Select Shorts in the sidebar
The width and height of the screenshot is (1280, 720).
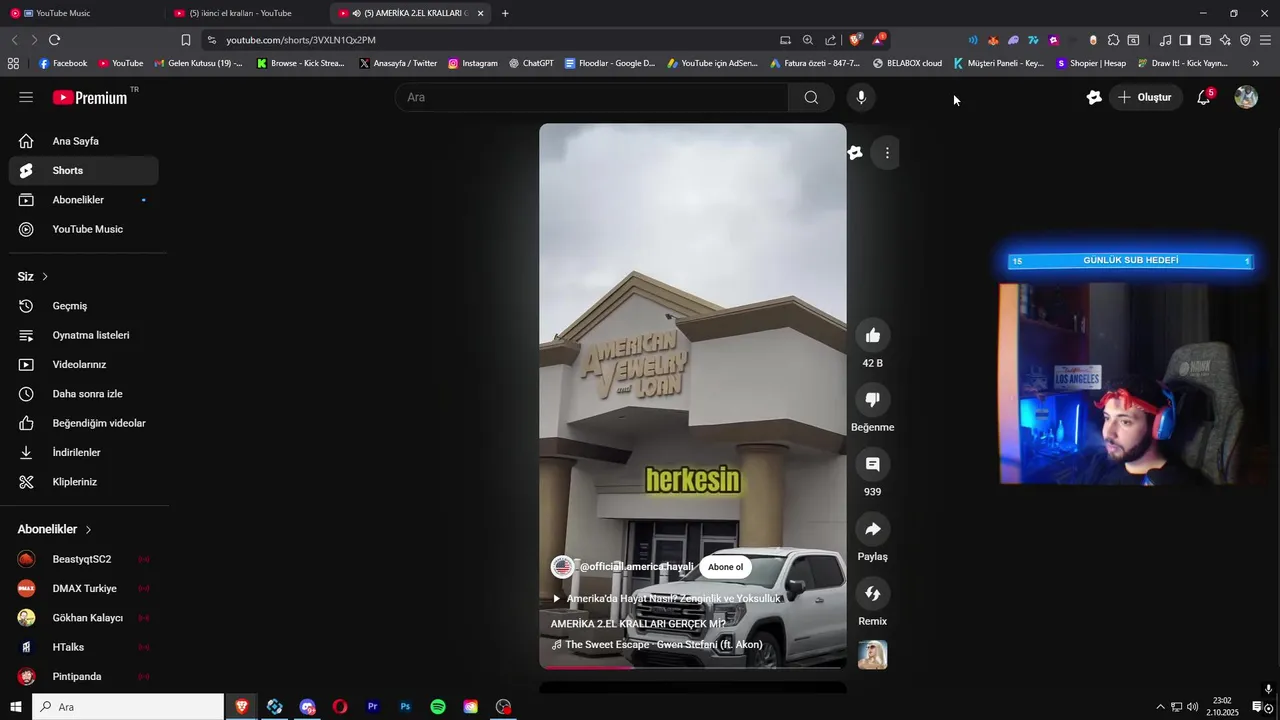84,171
